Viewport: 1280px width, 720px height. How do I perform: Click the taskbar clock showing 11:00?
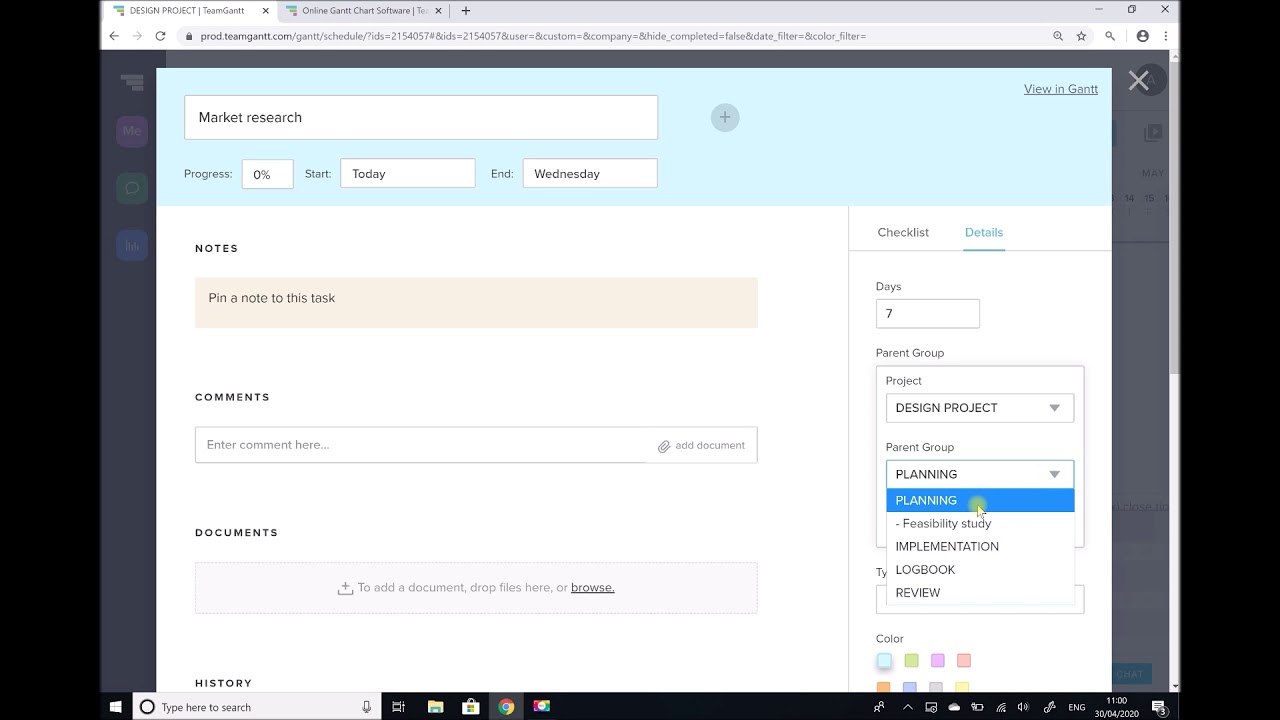(x=1117, y=707)
